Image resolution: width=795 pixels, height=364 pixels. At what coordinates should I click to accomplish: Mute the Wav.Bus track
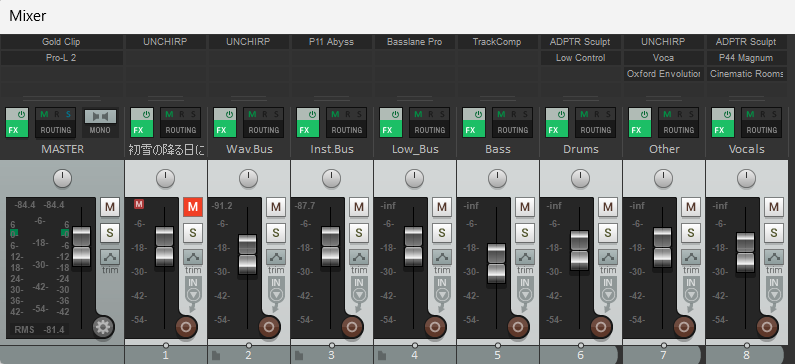pyautogui.click(x=276, y=206)
